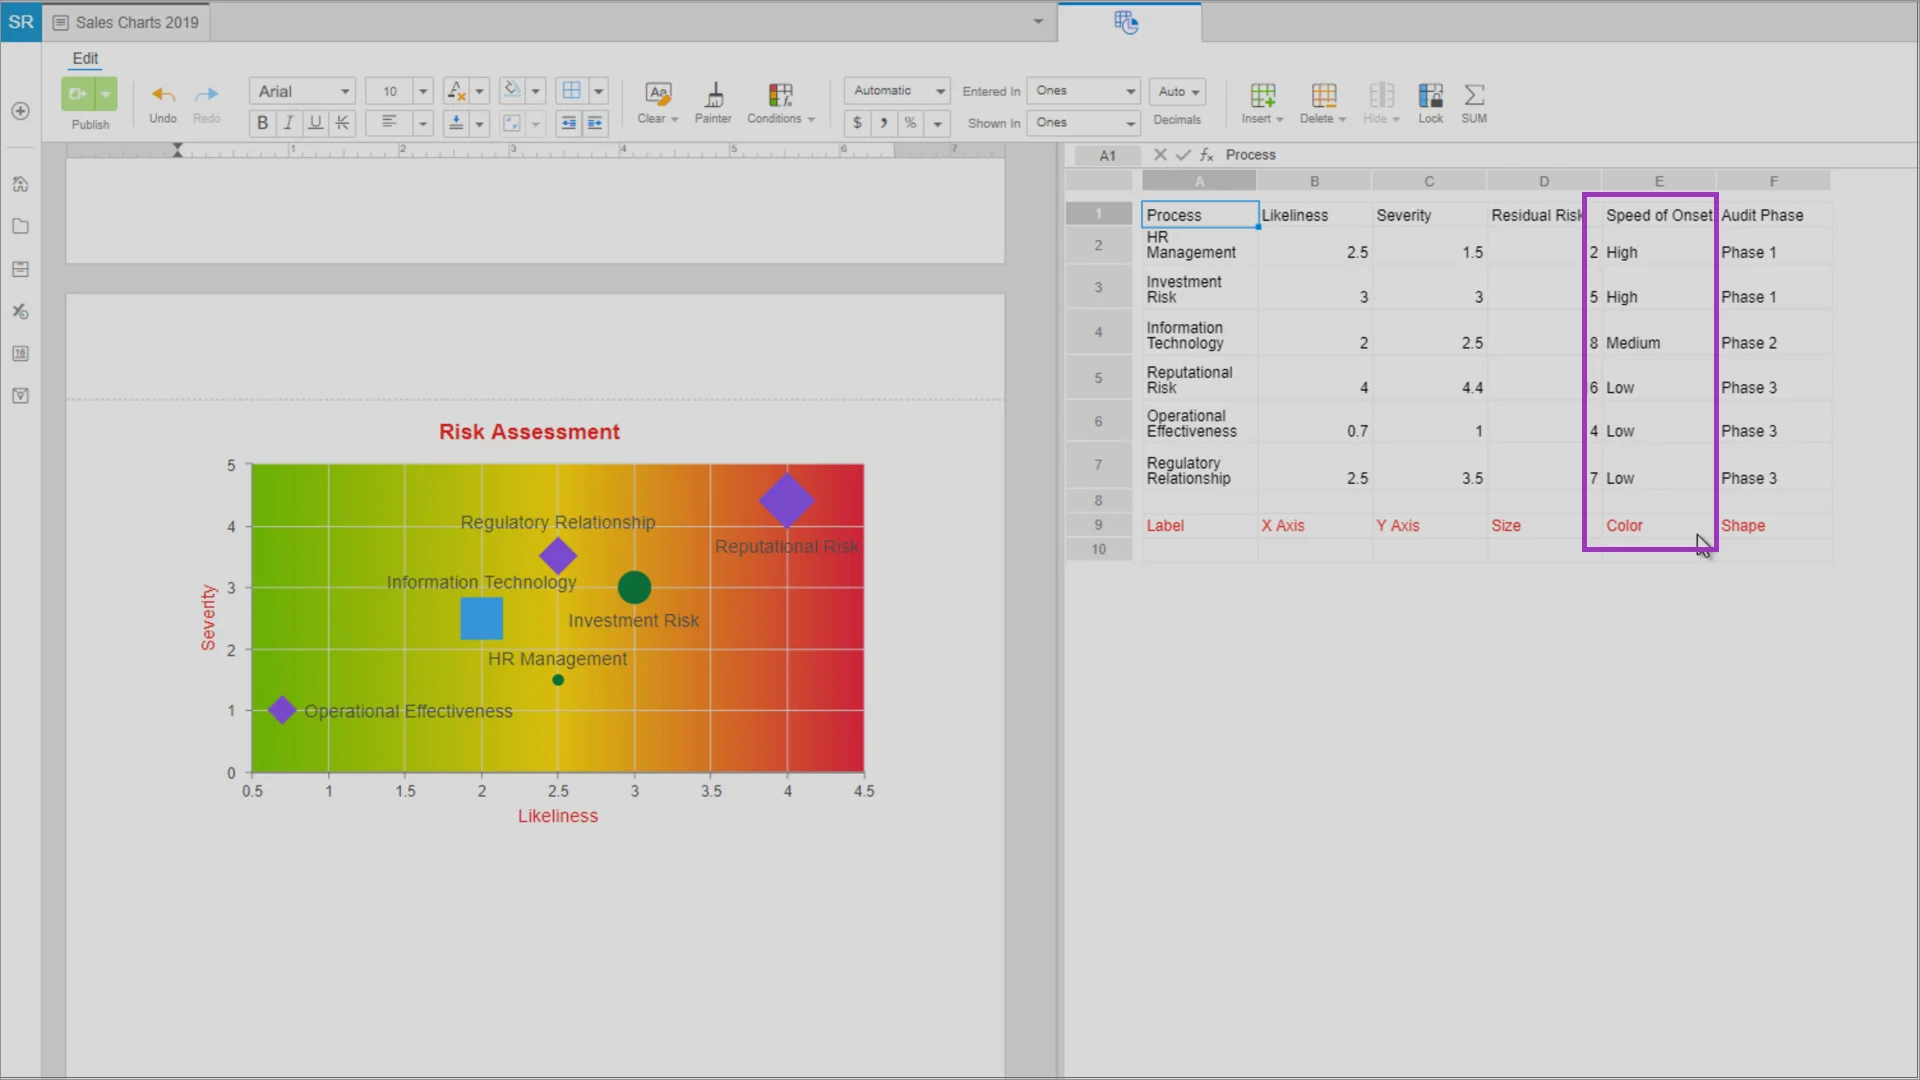Select the Format Painter tool
This screenshot has height=1080, width=1920.
click(x=713, y=95)
